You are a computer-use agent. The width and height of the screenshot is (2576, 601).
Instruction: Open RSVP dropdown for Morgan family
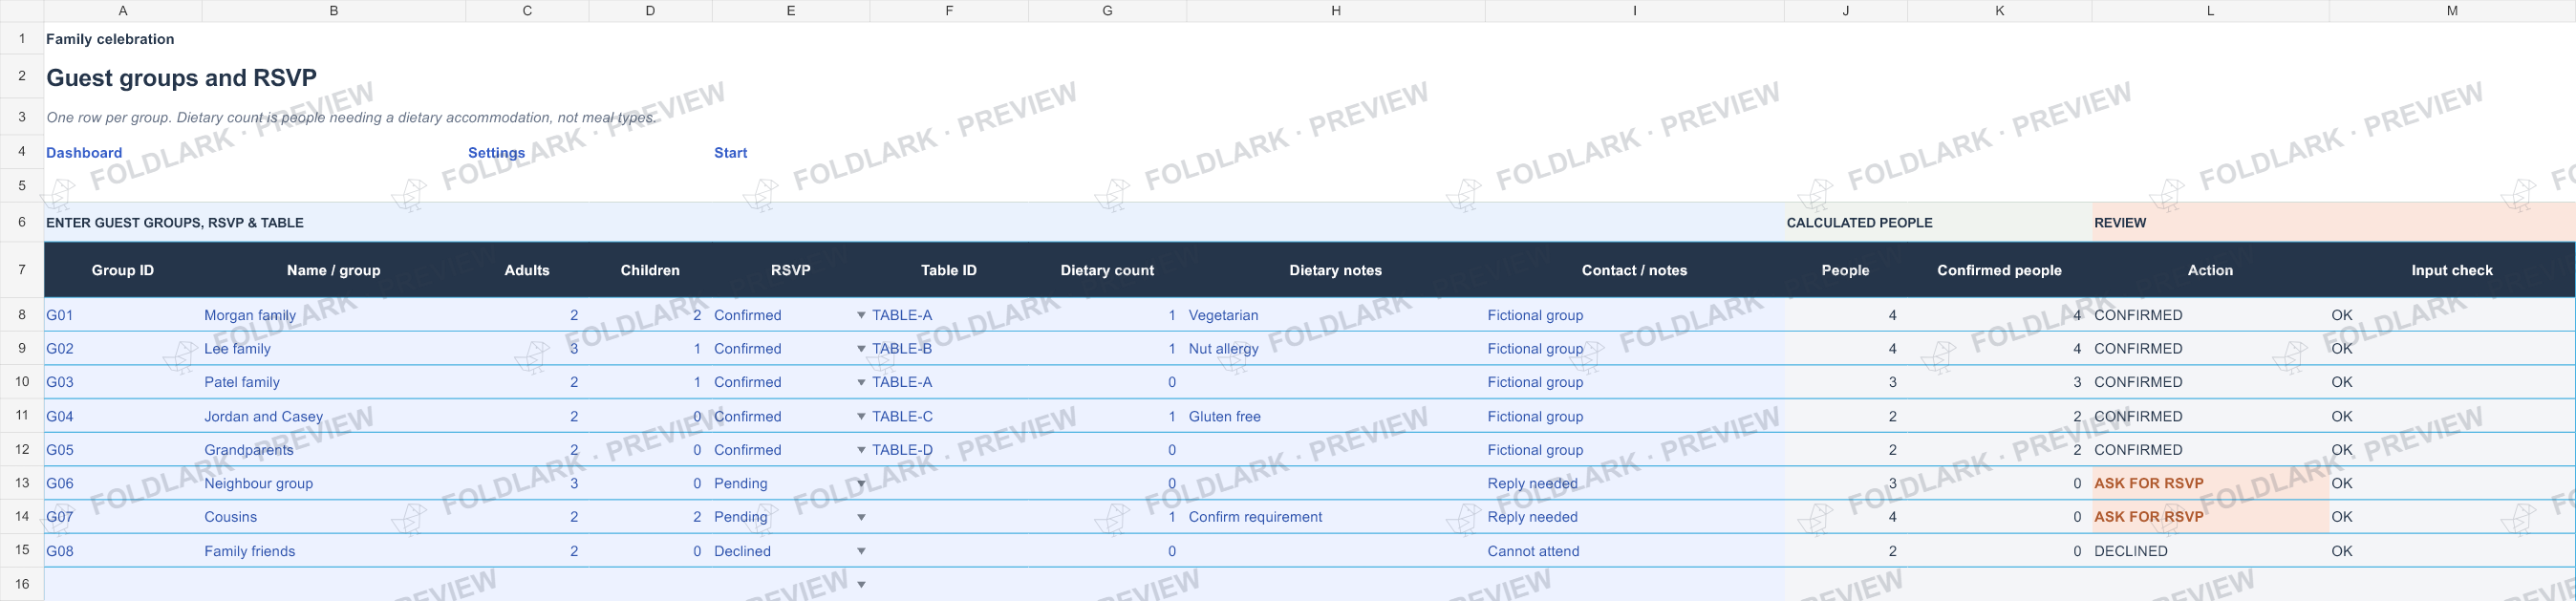[x=861, y=315]
